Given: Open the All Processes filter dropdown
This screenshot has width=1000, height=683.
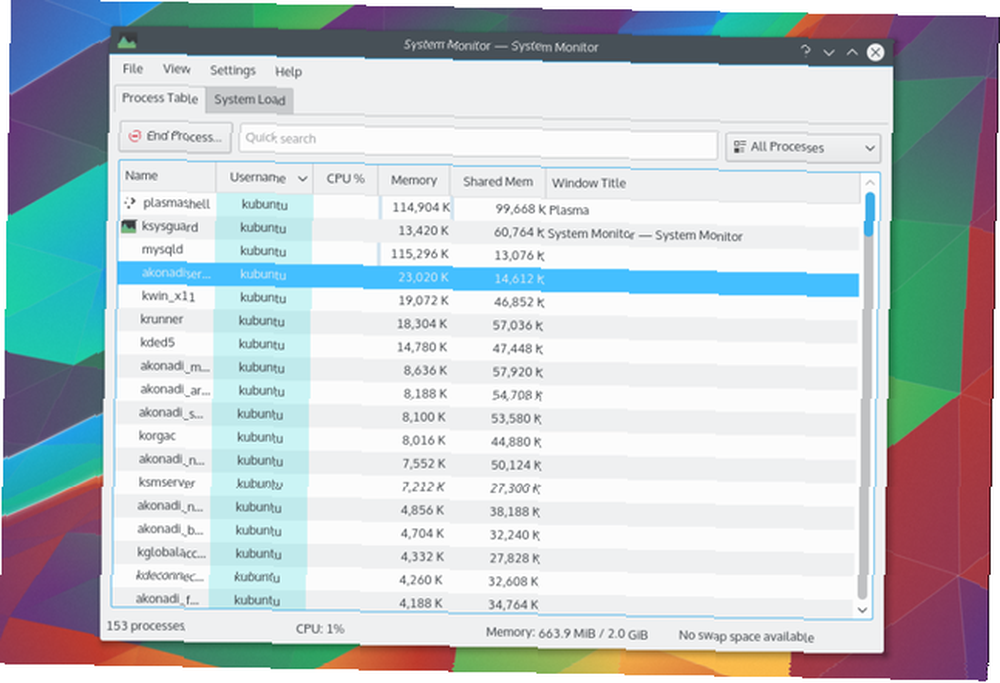Looking at the screenshot, I should click(x=803, y=147).
